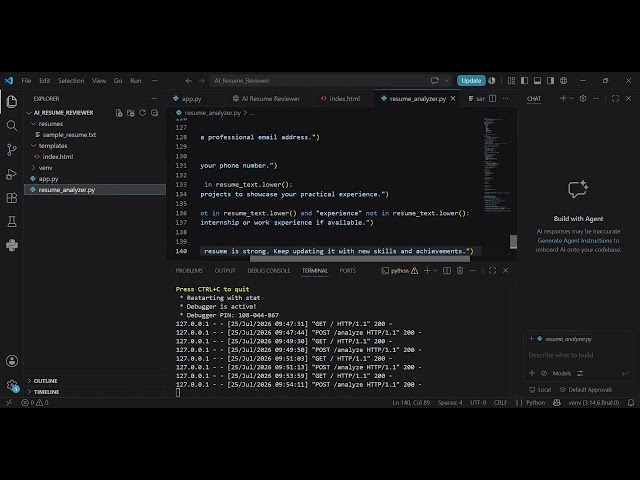The image size is (640, 480).
Task: Open the Run menu
Action: point(136,81)
